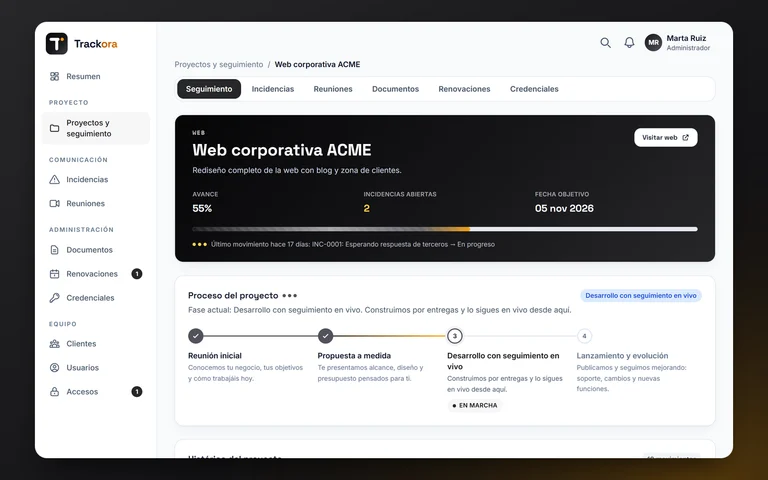Image resolution: width=768 pixels, height=480 pixels.
Task: Click the Propuesta a medida completed checkmark
Action: 325,336
